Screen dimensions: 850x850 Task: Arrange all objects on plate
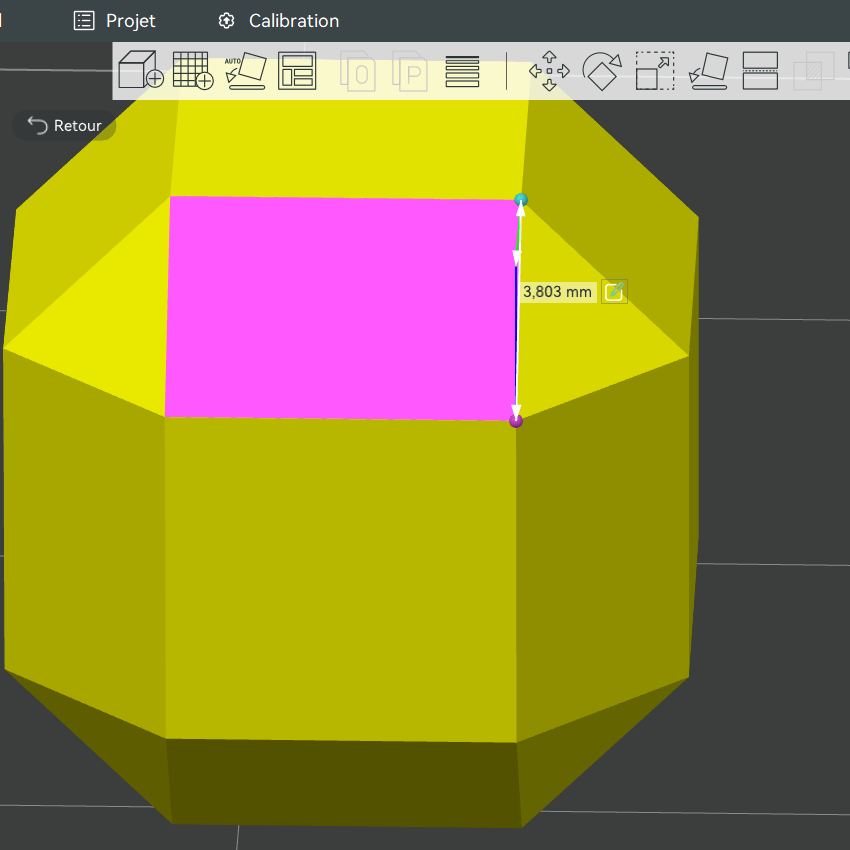tap(297, 70)
